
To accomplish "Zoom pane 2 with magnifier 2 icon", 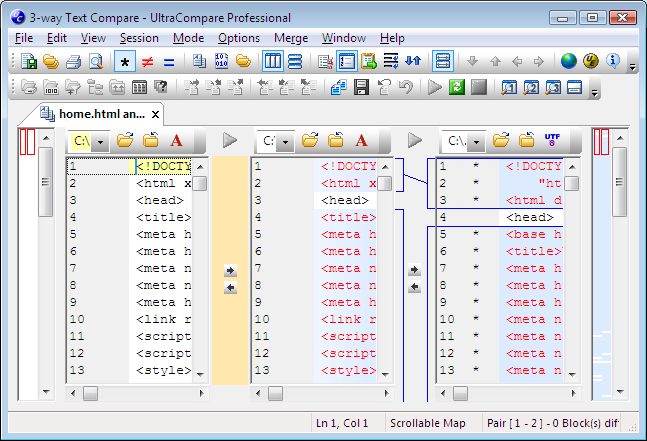I will point(531,87).
